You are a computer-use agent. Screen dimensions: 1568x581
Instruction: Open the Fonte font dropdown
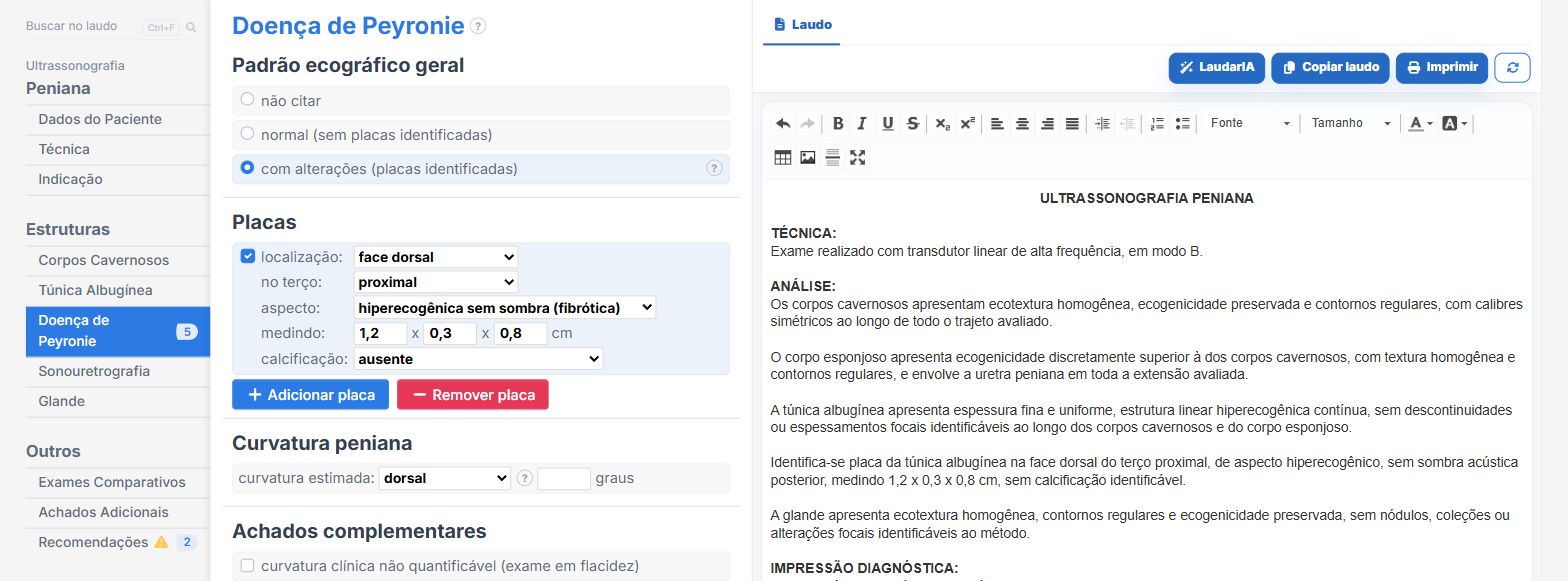click(1250, 124)
